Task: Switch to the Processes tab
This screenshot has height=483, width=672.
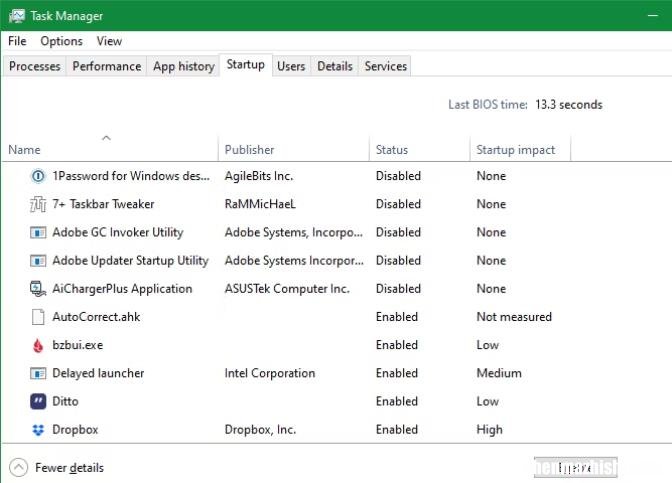Action: (35, 66)
